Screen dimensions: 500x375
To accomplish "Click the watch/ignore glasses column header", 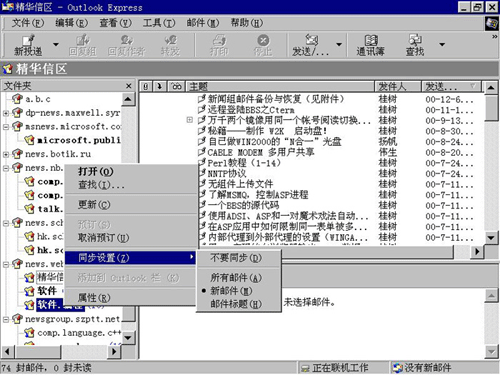I will click(177, 87).
